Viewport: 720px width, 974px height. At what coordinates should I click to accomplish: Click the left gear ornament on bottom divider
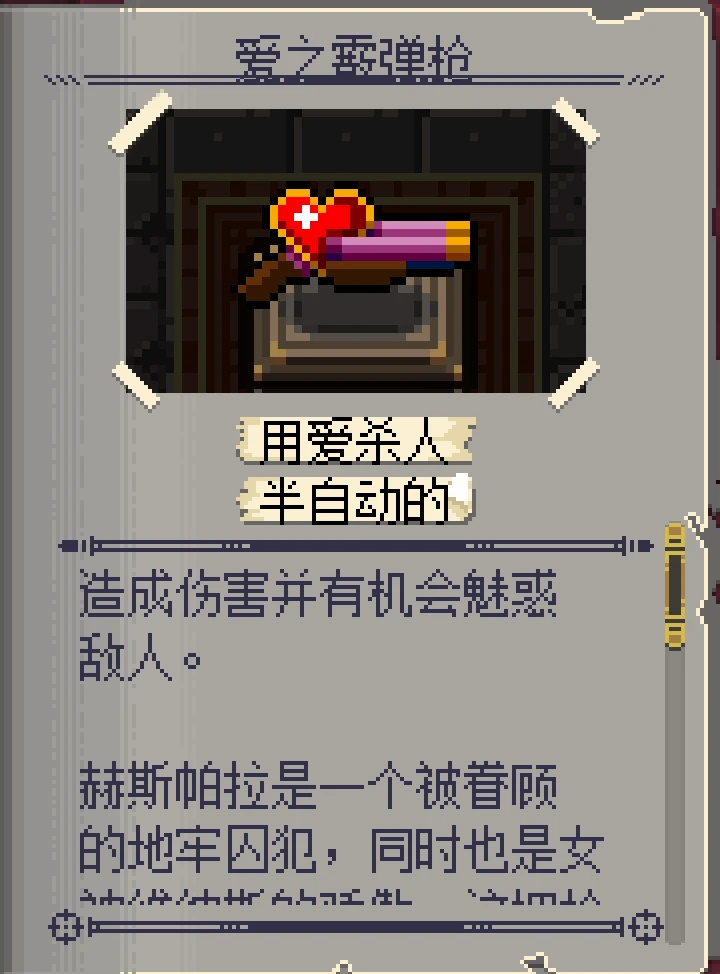[x=66, y=927]
